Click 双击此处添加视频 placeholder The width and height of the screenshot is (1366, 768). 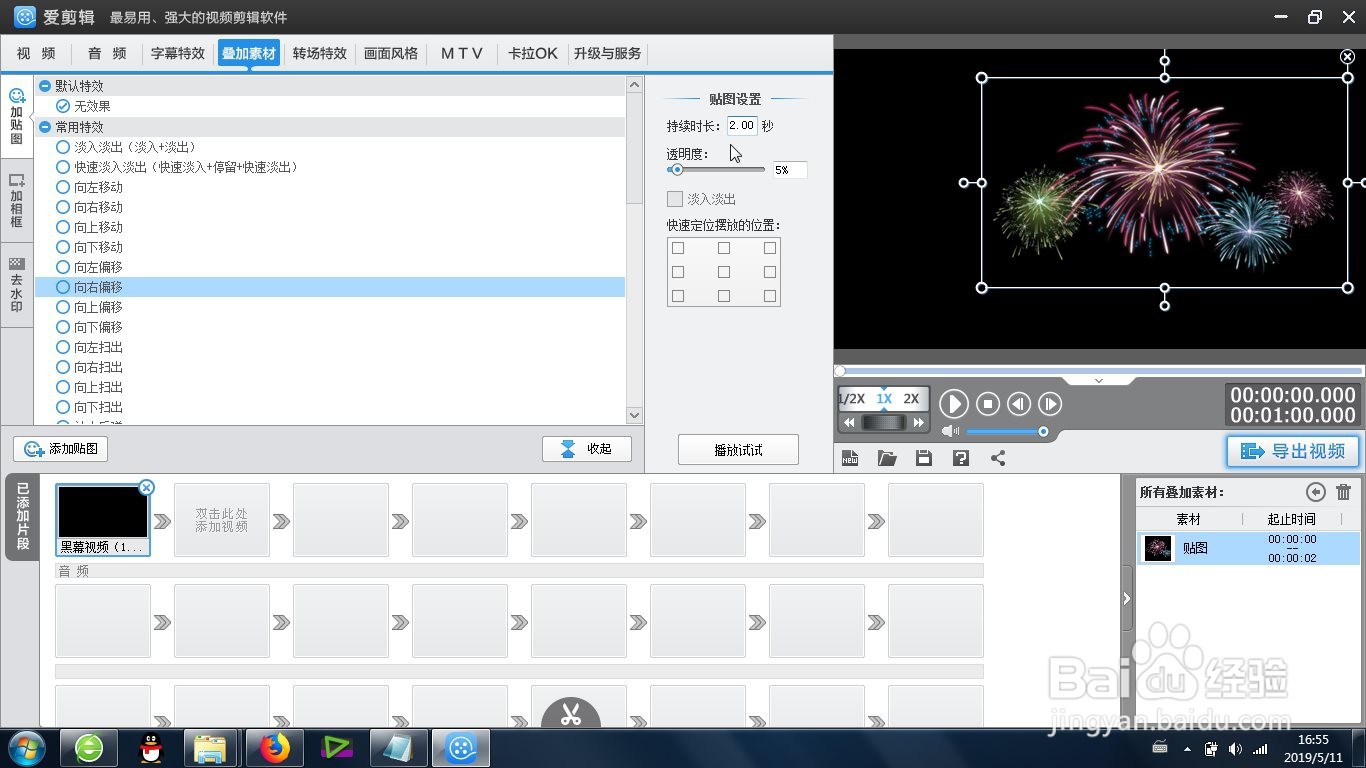click(222, 520)
